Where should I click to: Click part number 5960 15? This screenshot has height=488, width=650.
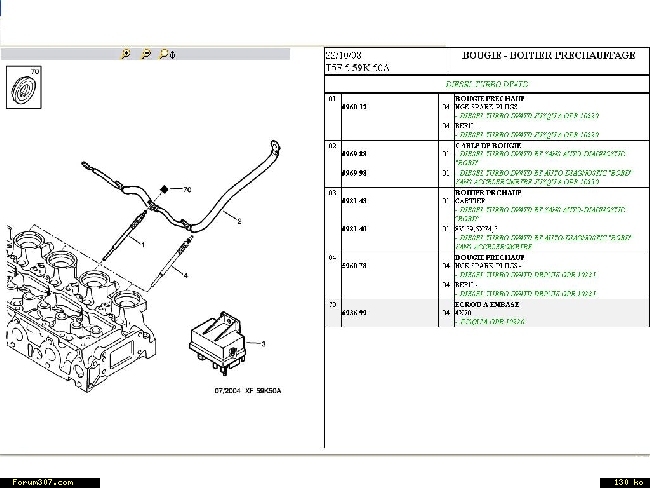pyautogui.click(x=354, y=107)
